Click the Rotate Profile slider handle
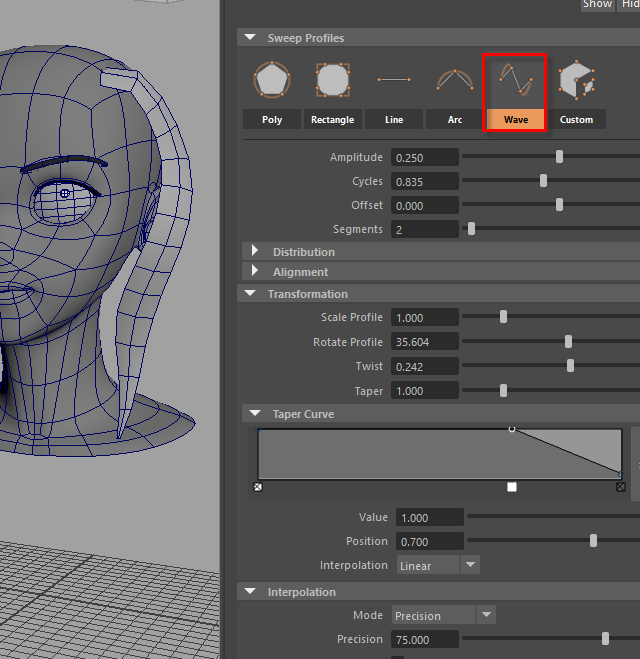The image size is (640, 659). coord(569,341)
